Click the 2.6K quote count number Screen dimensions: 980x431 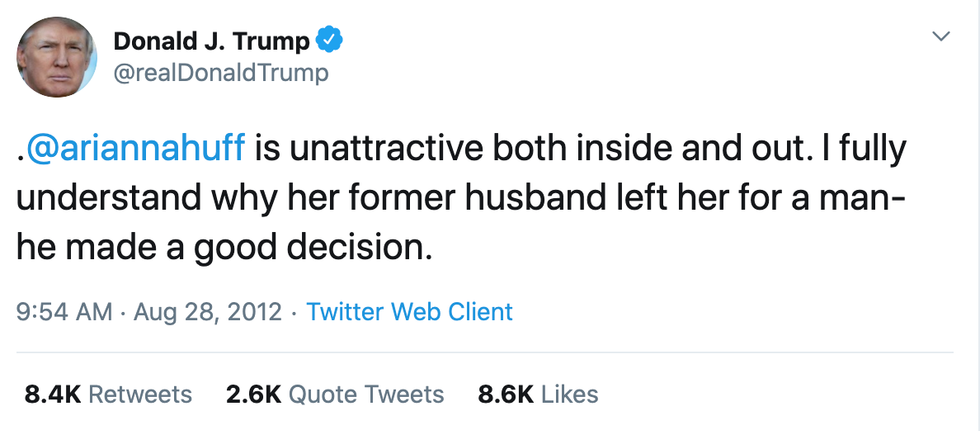[x=253, y=394]
